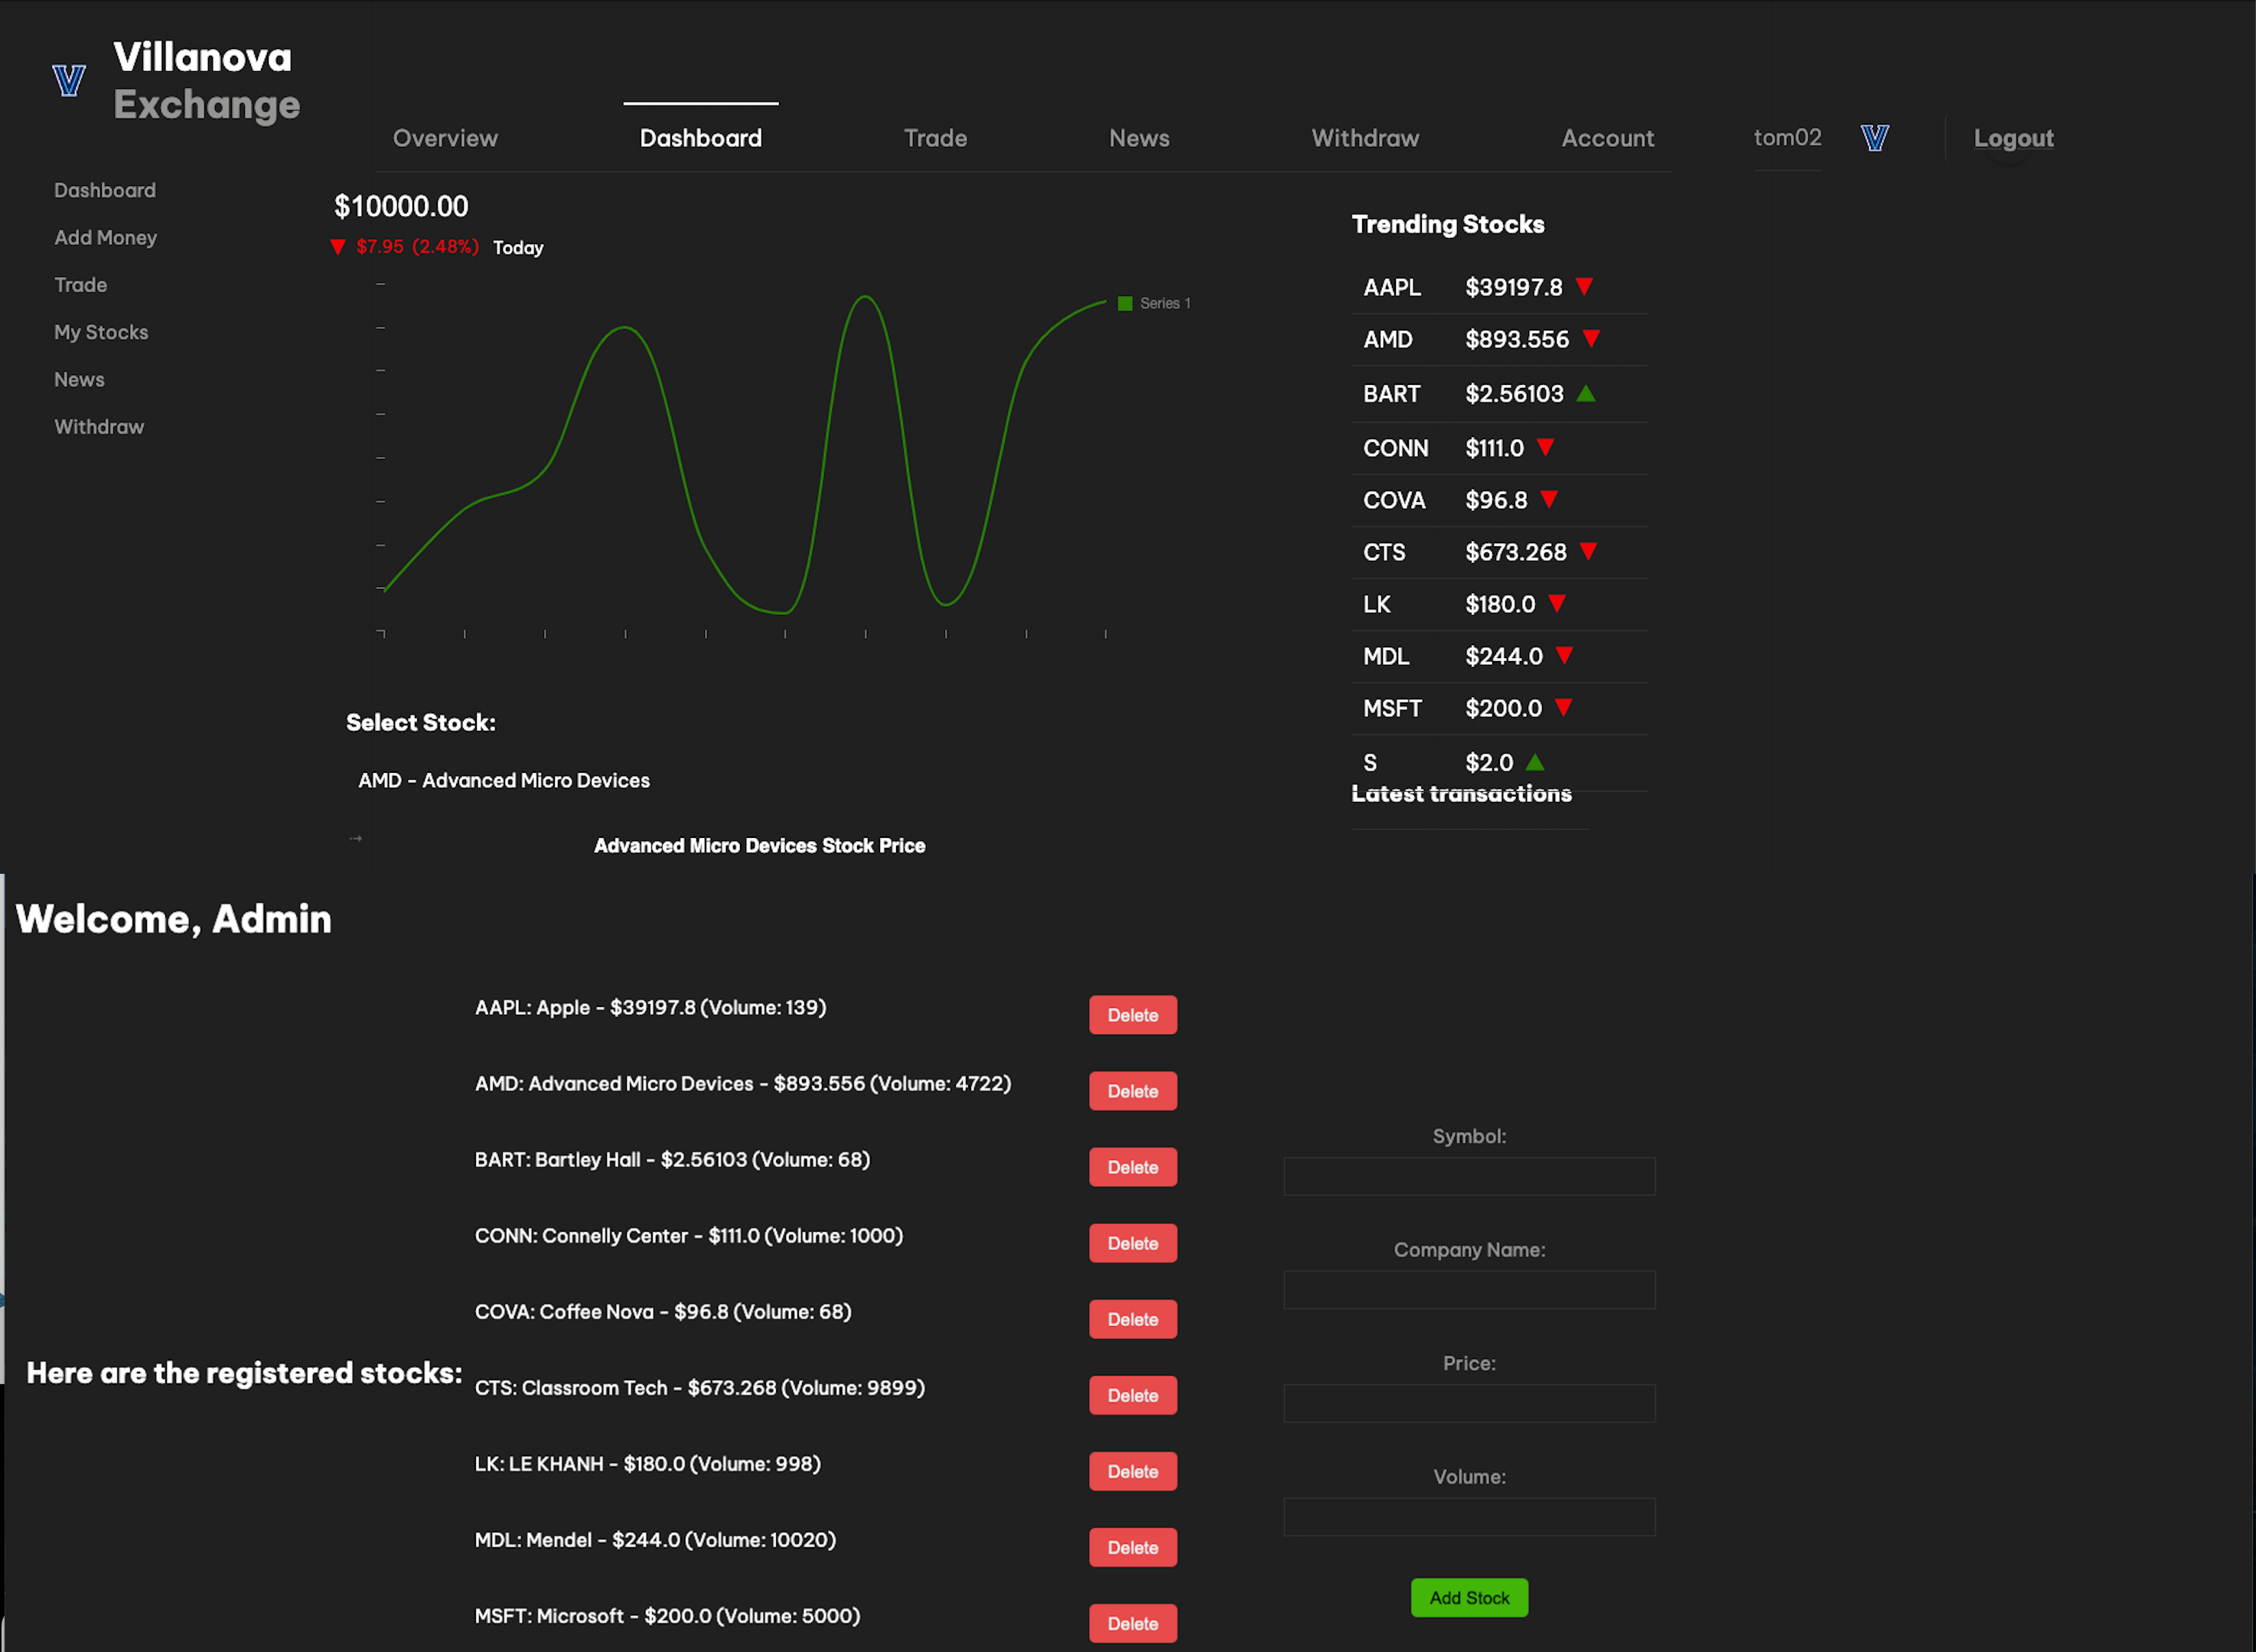
Task: Toggle the Series 1 legend marker
Action: pyautogui.click(x=1125, y=303)
